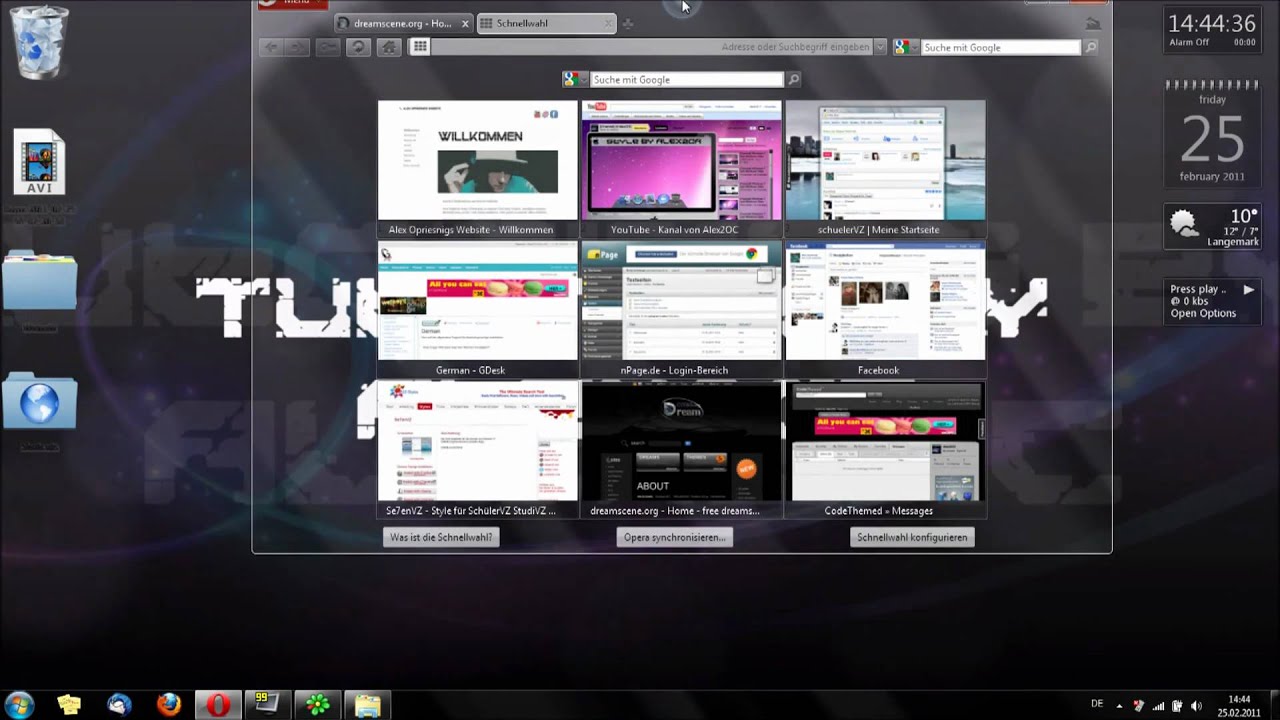This screenshot has height=720, width=1280.
Task: Go forward with Opera's forward arrow
Action: point(298,47)
